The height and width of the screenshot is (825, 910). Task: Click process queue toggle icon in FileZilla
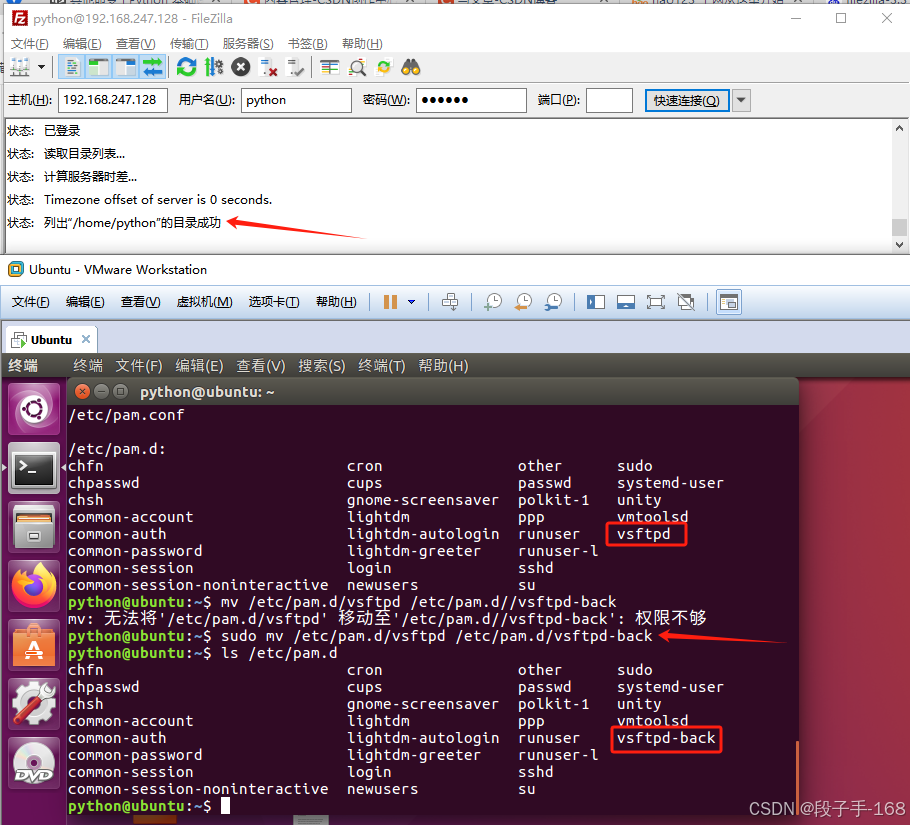tap(213, 67)
